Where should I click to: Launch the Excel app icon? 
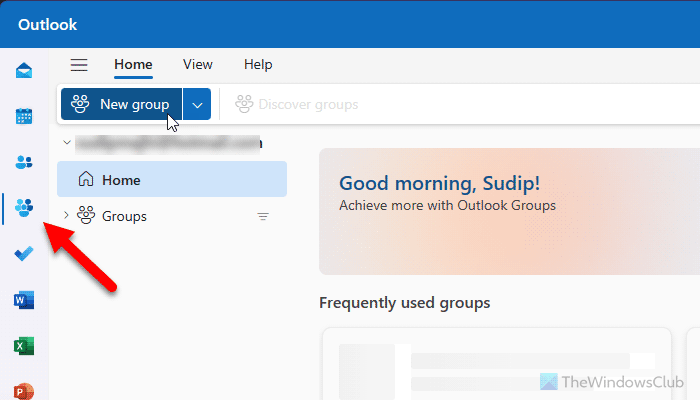click(24, 346)
